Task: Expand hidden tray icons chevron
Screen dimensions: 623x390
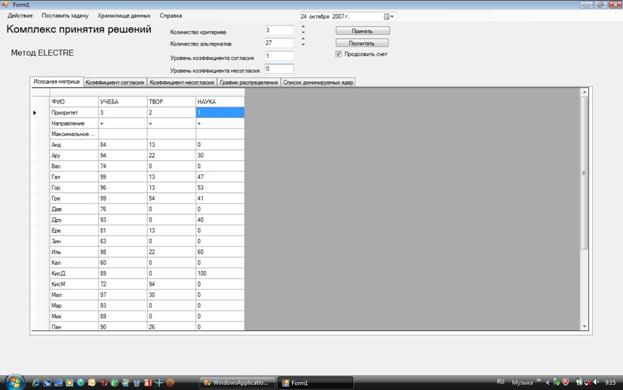Action: (x=548, y=383)
